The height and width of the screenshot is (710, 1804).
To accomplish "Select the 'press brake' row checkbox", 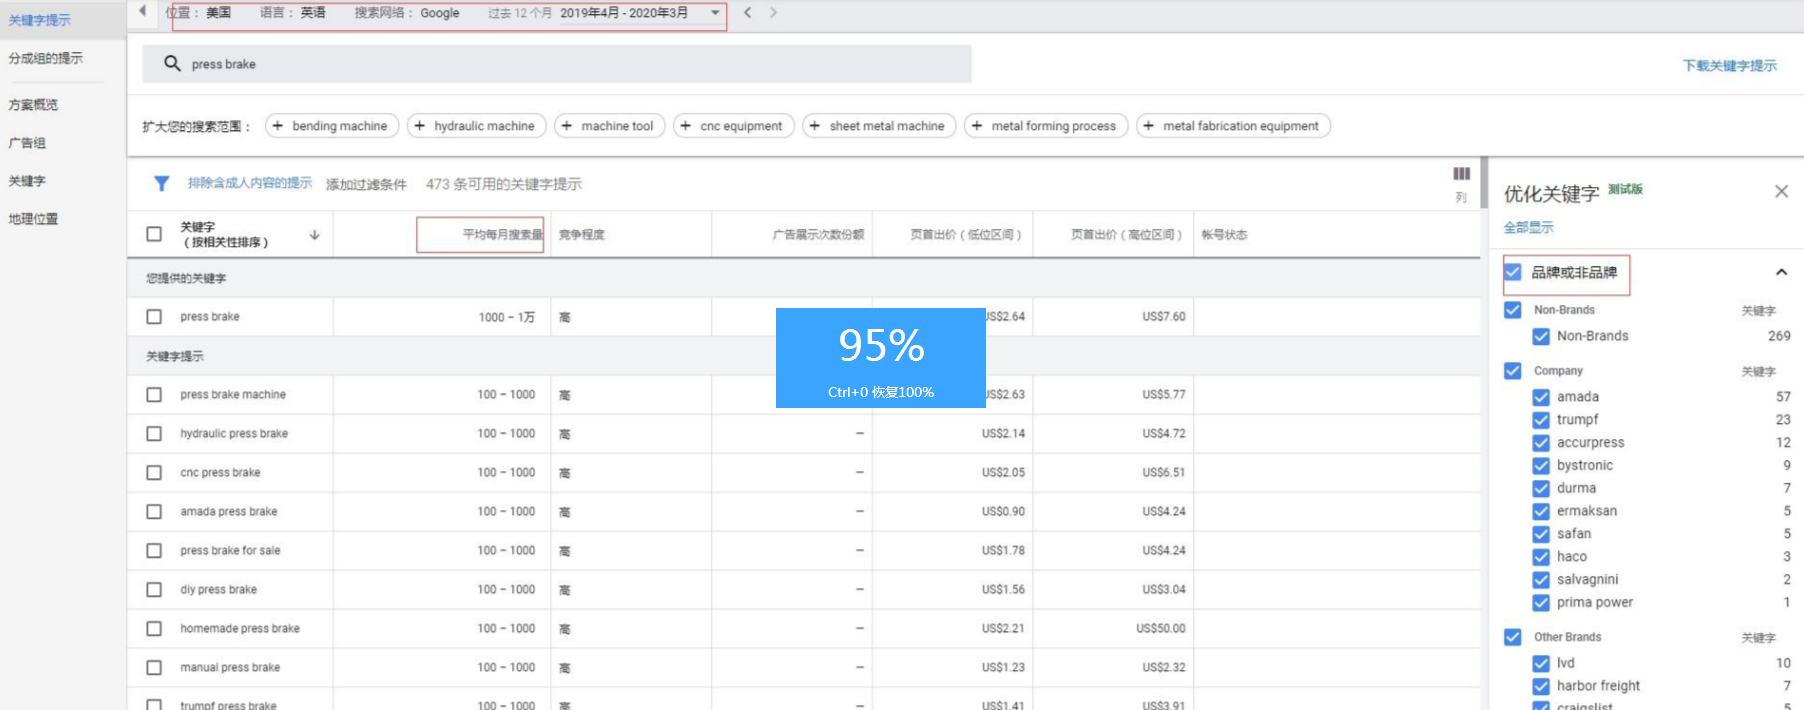I will pyautogui.click(x=154, y=316).
